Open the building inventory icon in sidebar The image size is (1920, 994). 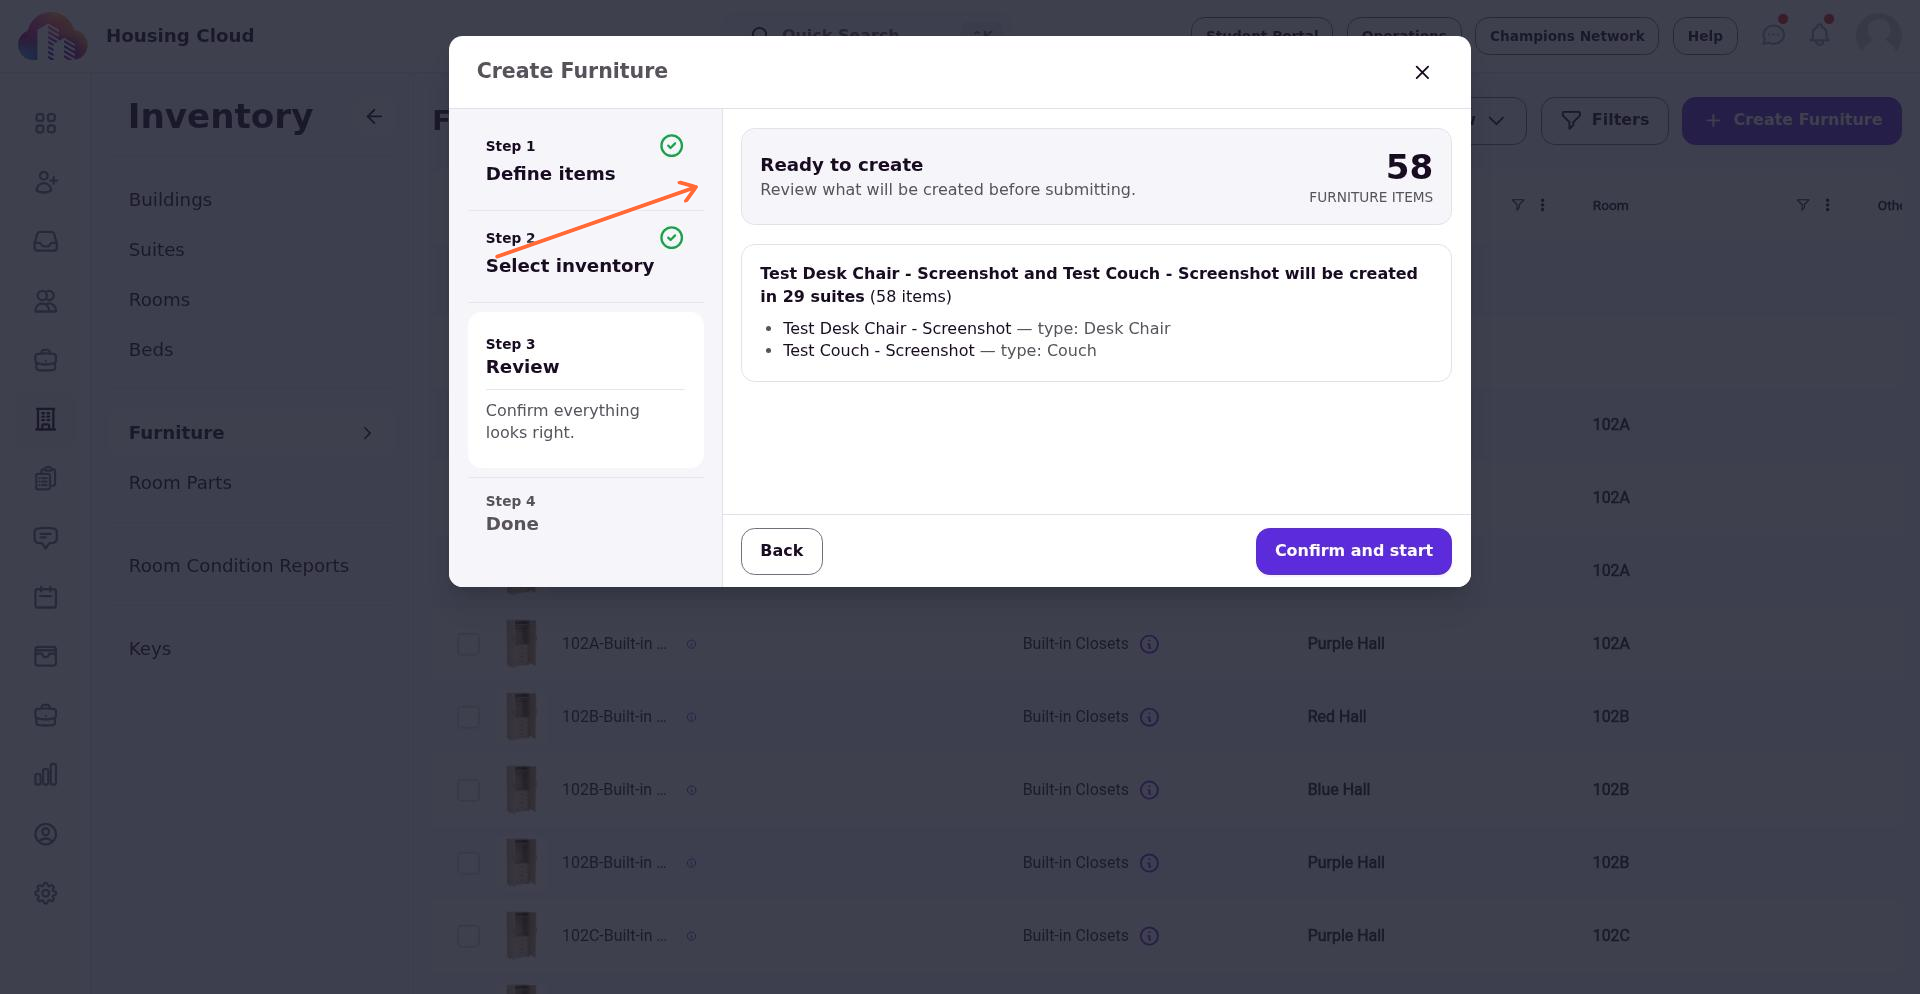point(46,419)
